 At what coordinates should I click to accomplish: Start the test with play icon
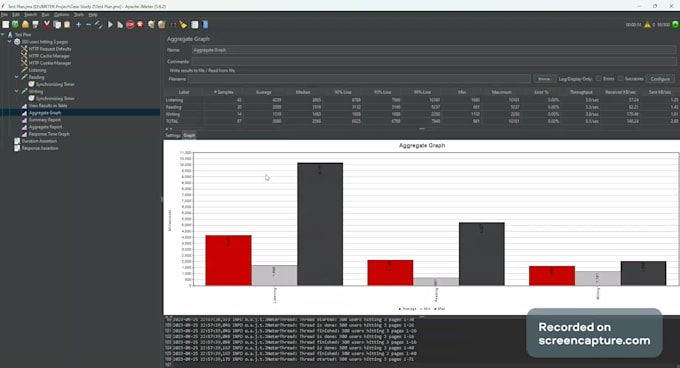tap(110, 25)
